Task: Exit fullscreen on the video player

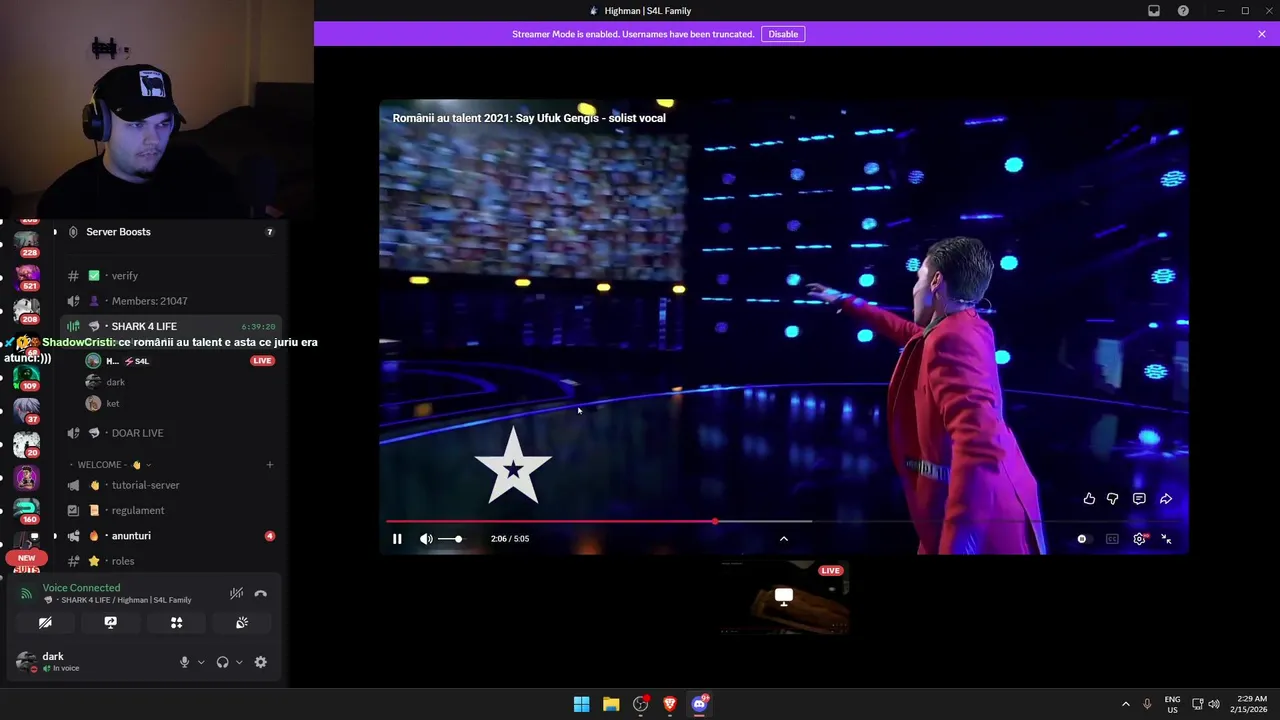Action: click(x=1166, y=539)
